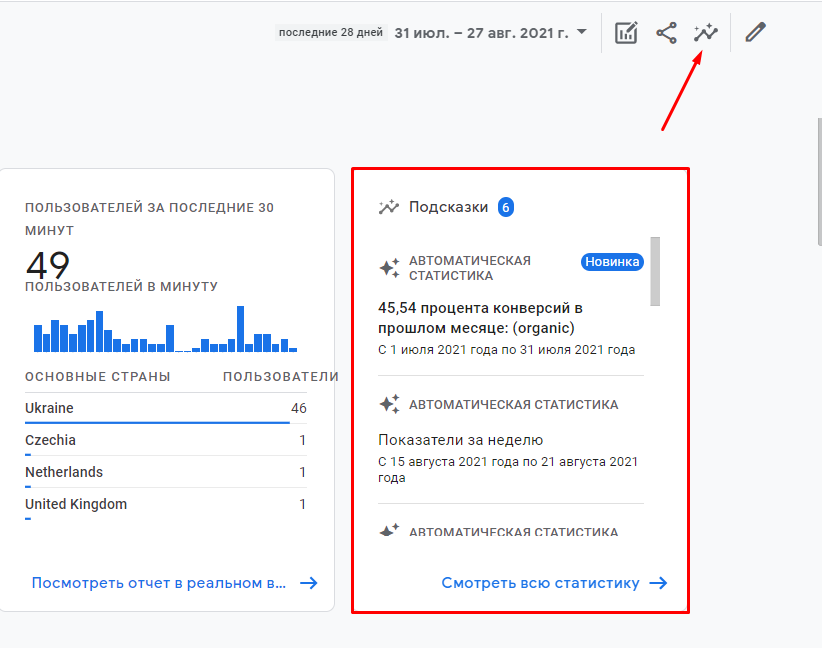Click sparkle icon of the Новинка insight
Screen dimensions: 822x648
pyautogui.click(x=389, y=268)
